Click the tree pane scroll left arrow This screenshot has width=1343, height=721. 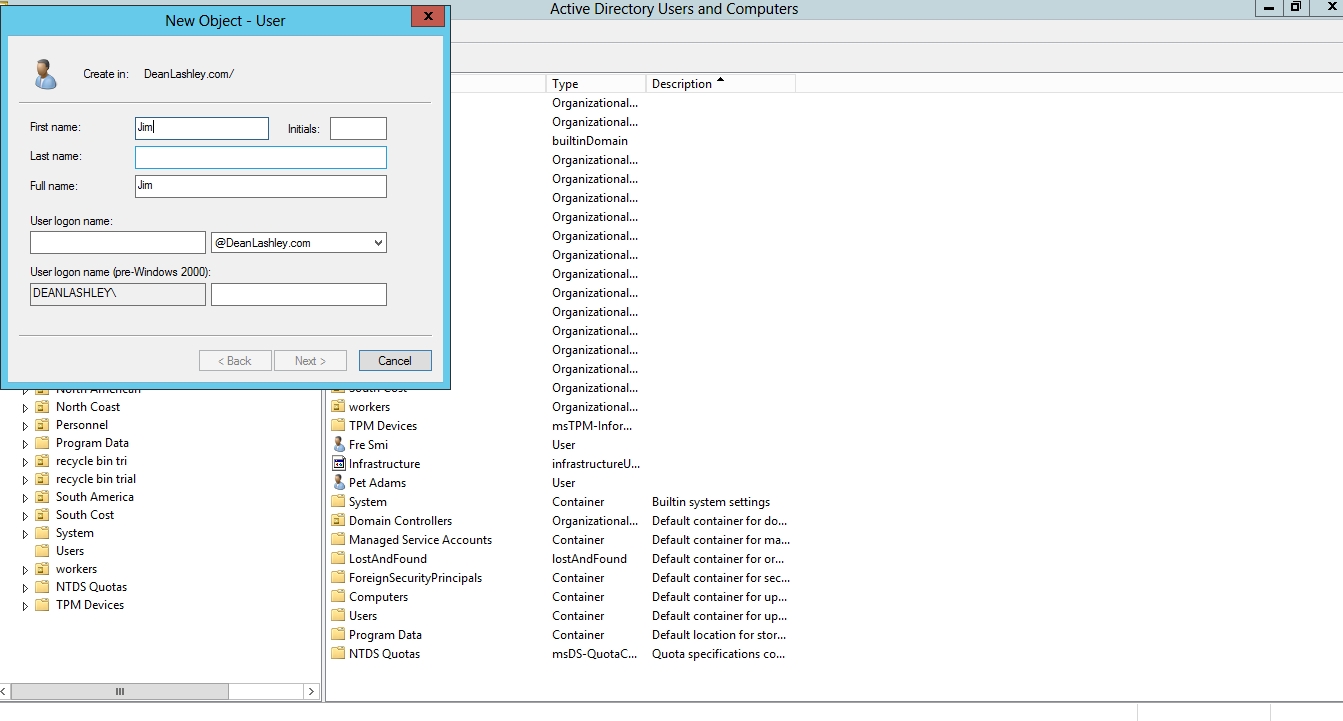[x=5, y=691]
